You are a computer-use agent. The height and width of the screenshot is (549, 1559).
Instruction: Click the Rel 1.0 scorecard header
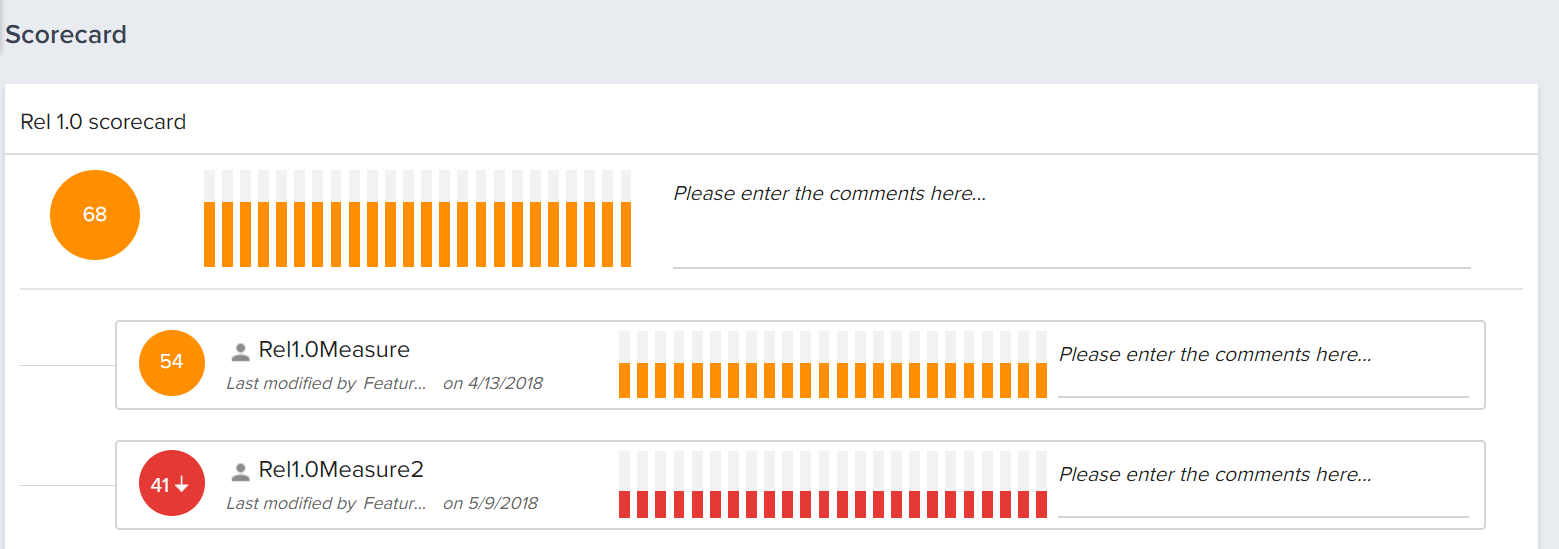click(103, 122)
